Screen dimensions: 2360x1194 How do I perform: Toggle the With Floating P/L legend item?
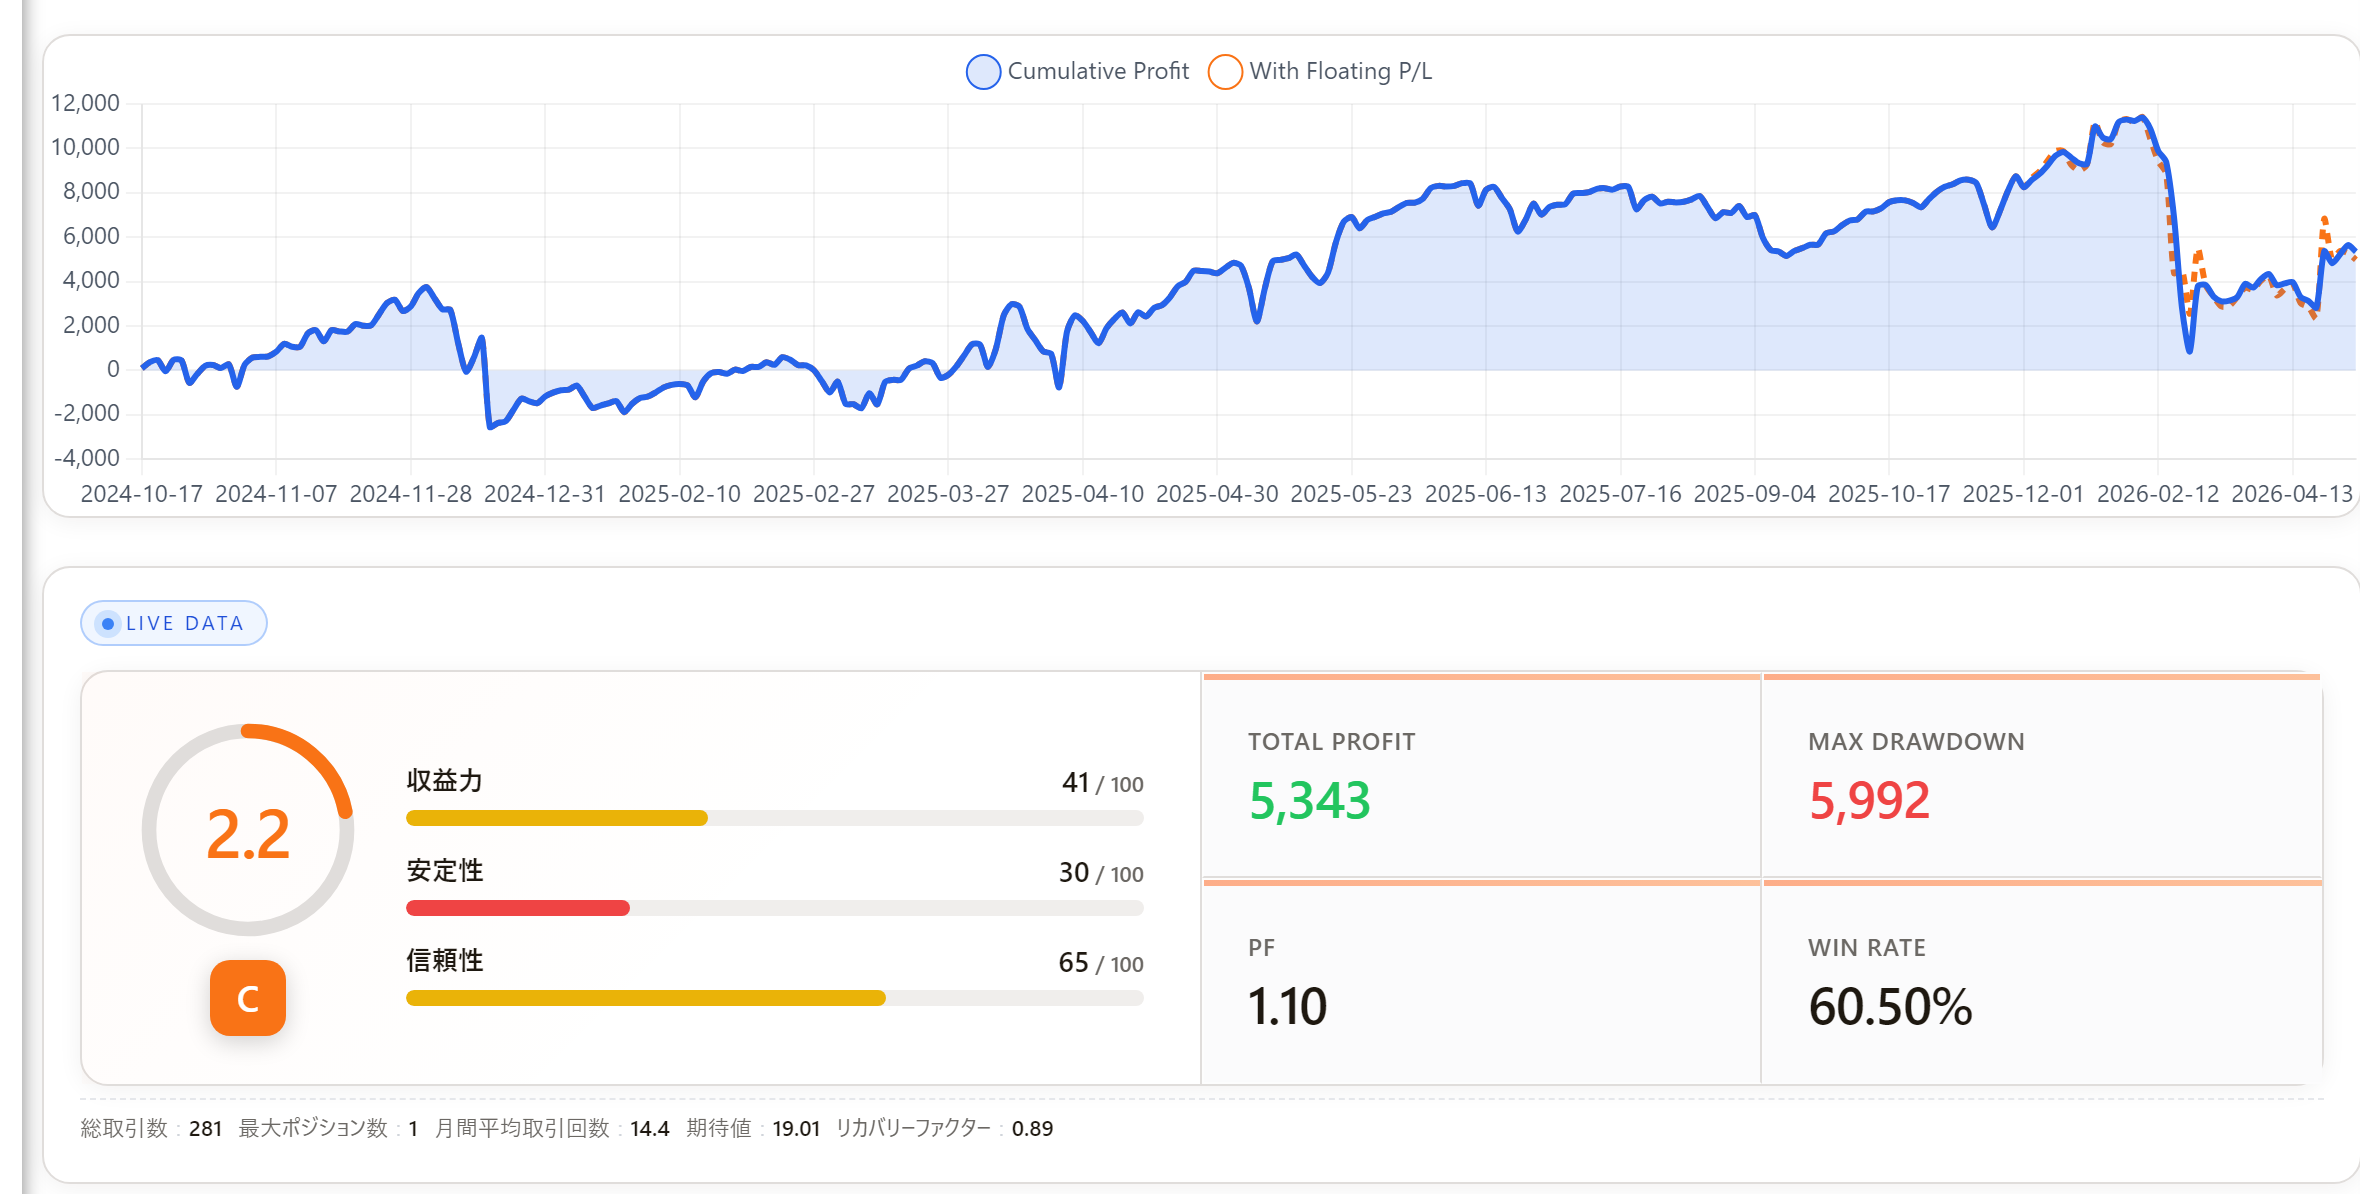[x=1320, y=72]
